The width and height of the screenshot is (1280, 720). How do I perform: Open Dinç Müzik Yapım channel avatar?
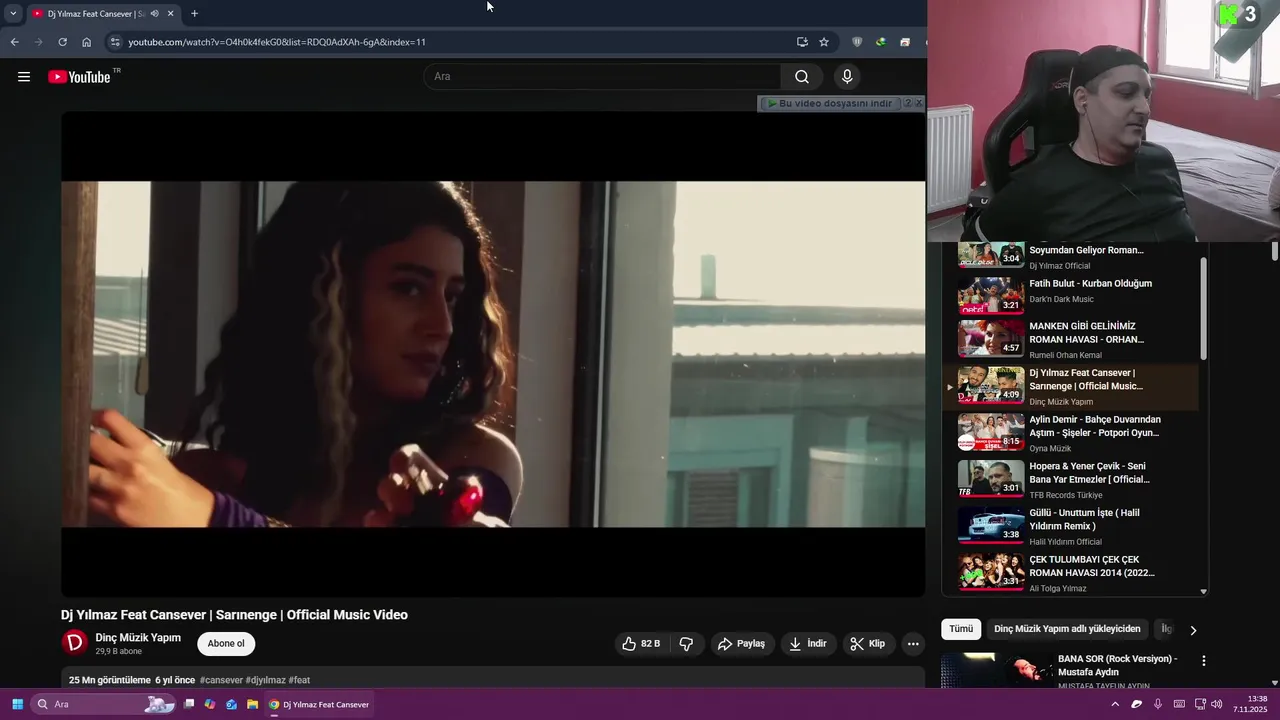pyautogui.click(x=75, y=643)
